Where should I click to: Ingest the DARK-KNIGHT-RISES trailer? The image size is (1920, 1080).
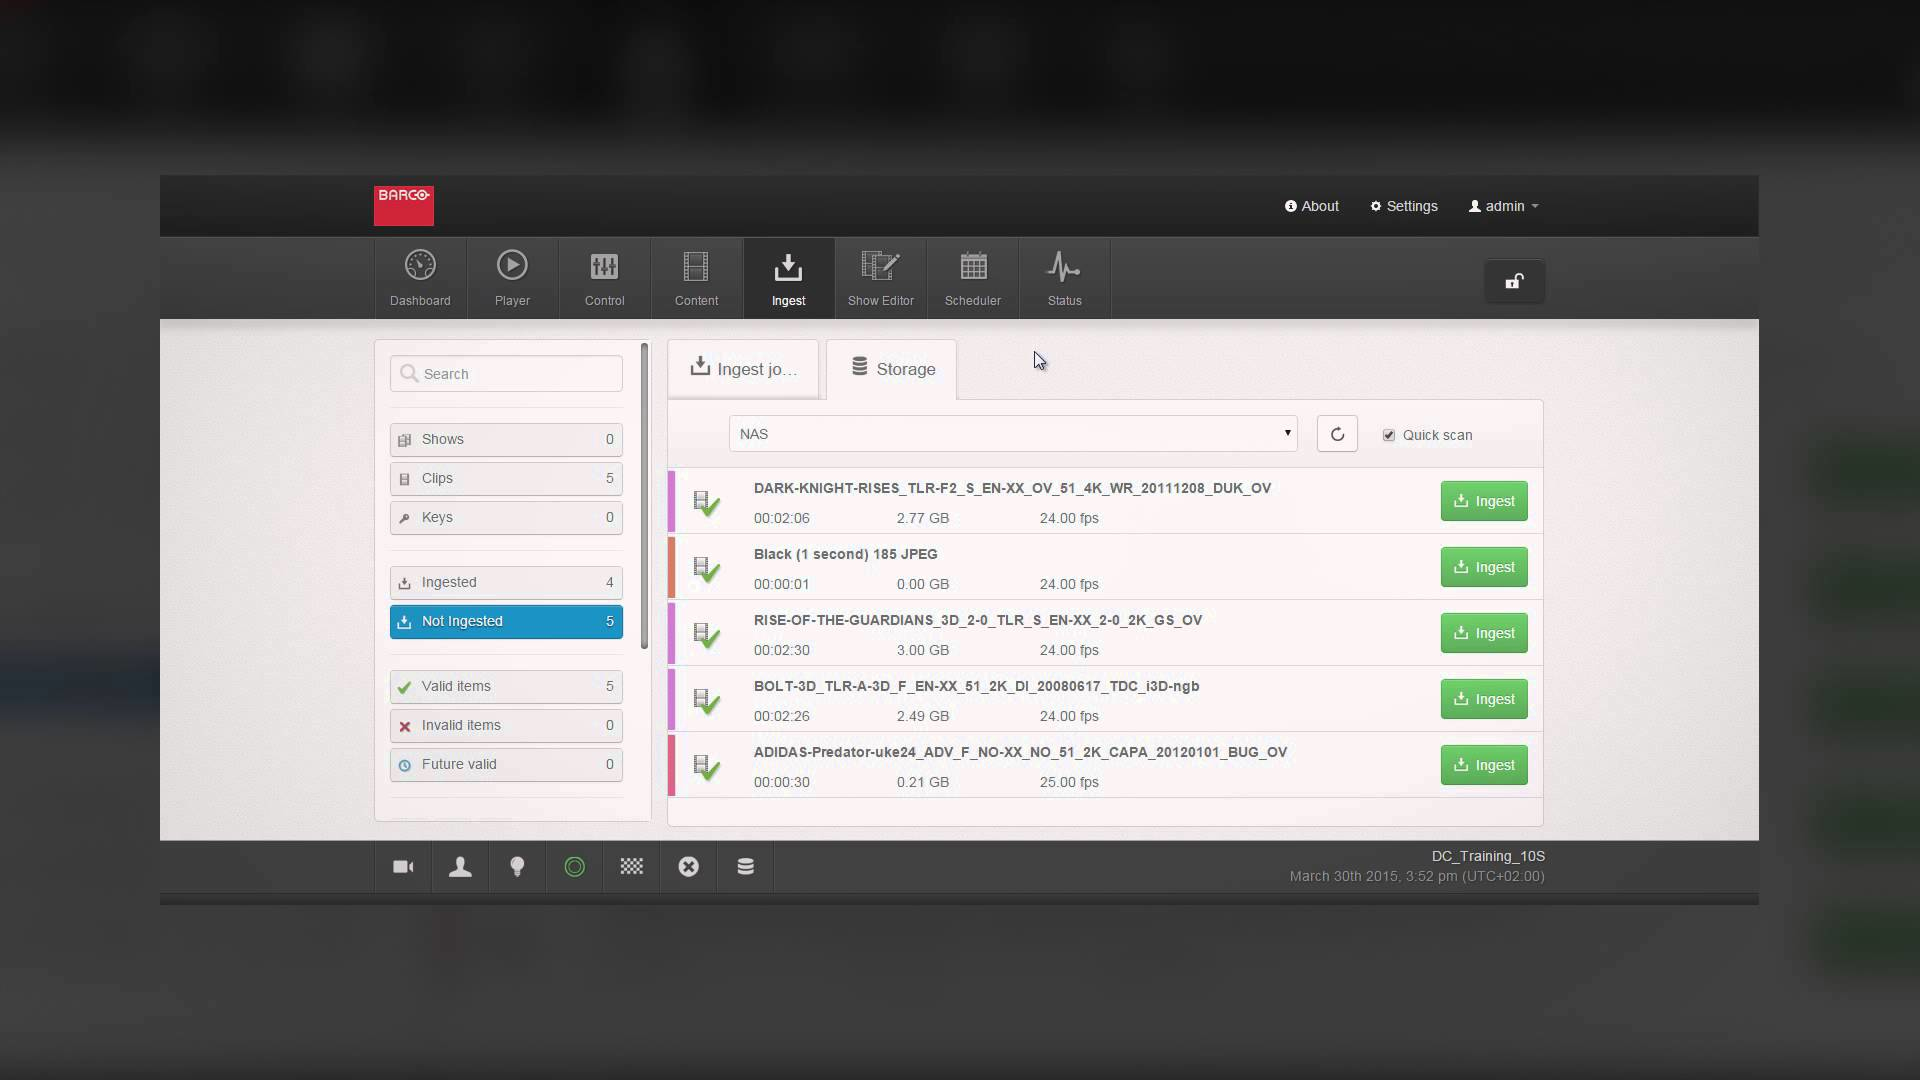(x=1484, y=501)
